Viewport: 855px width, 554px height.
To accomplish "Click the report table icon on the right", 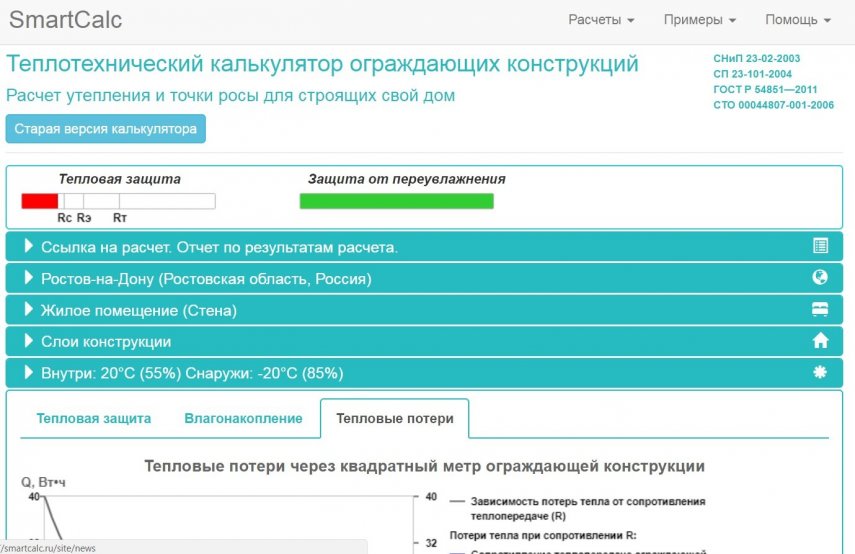I will pyautogui.click(x=820, y=247).
